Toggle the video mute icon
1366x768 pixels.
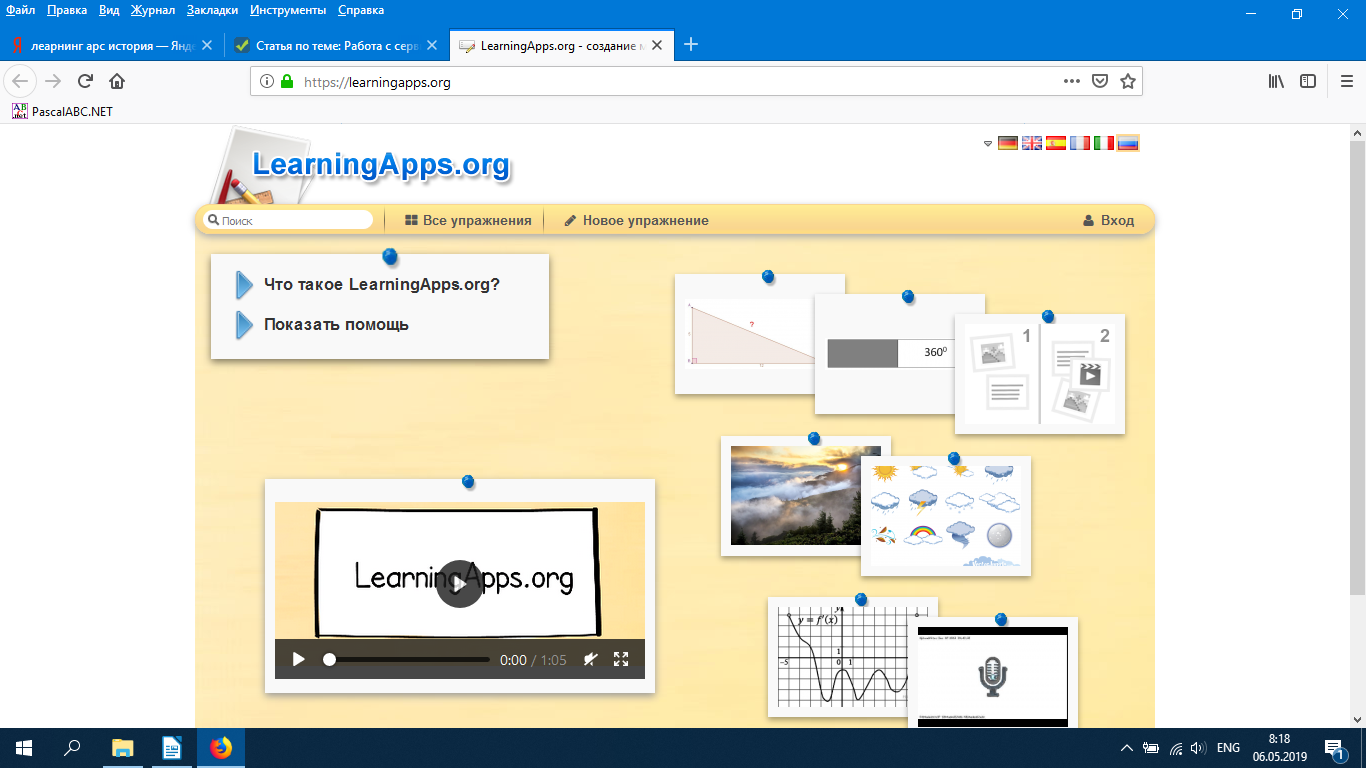click(x=590, y=659)
